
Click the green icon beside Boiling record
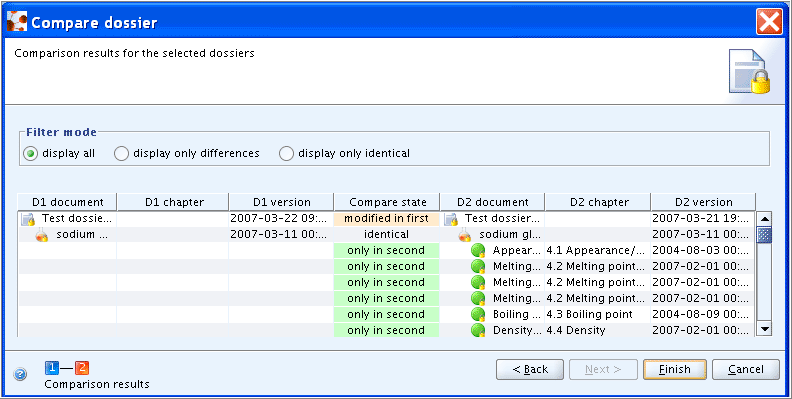click(478, 314)
